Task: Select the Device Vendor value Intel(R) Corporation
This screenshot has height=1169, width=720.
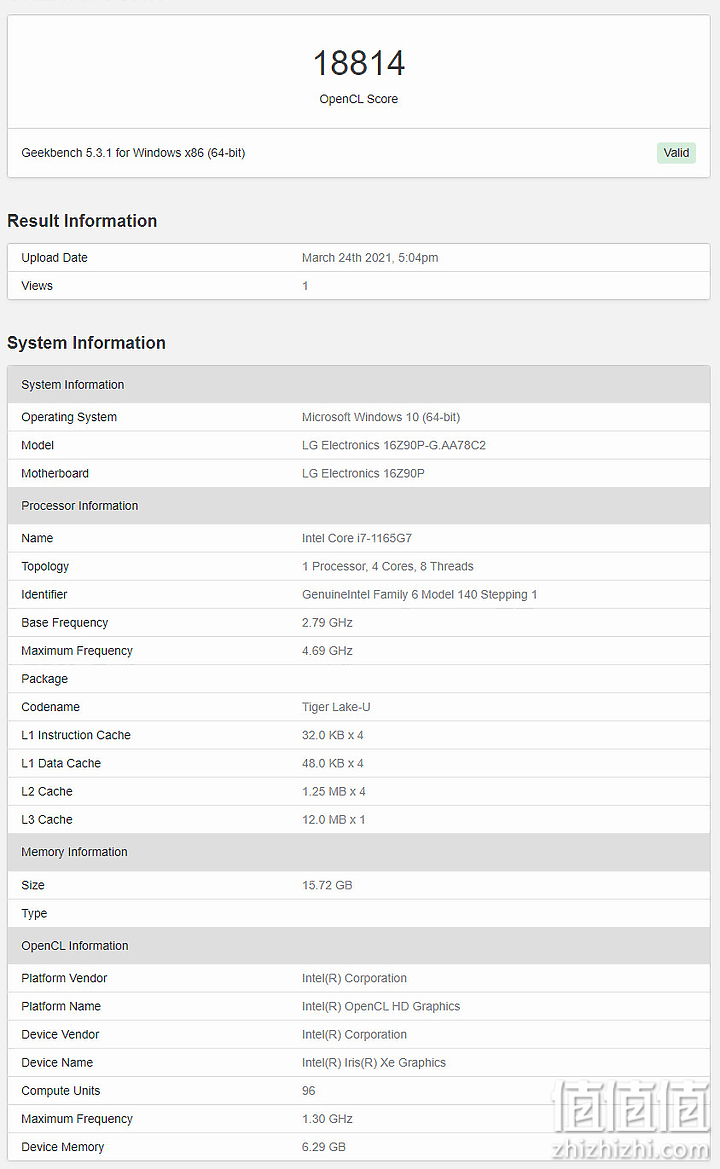Action: 354,1036
